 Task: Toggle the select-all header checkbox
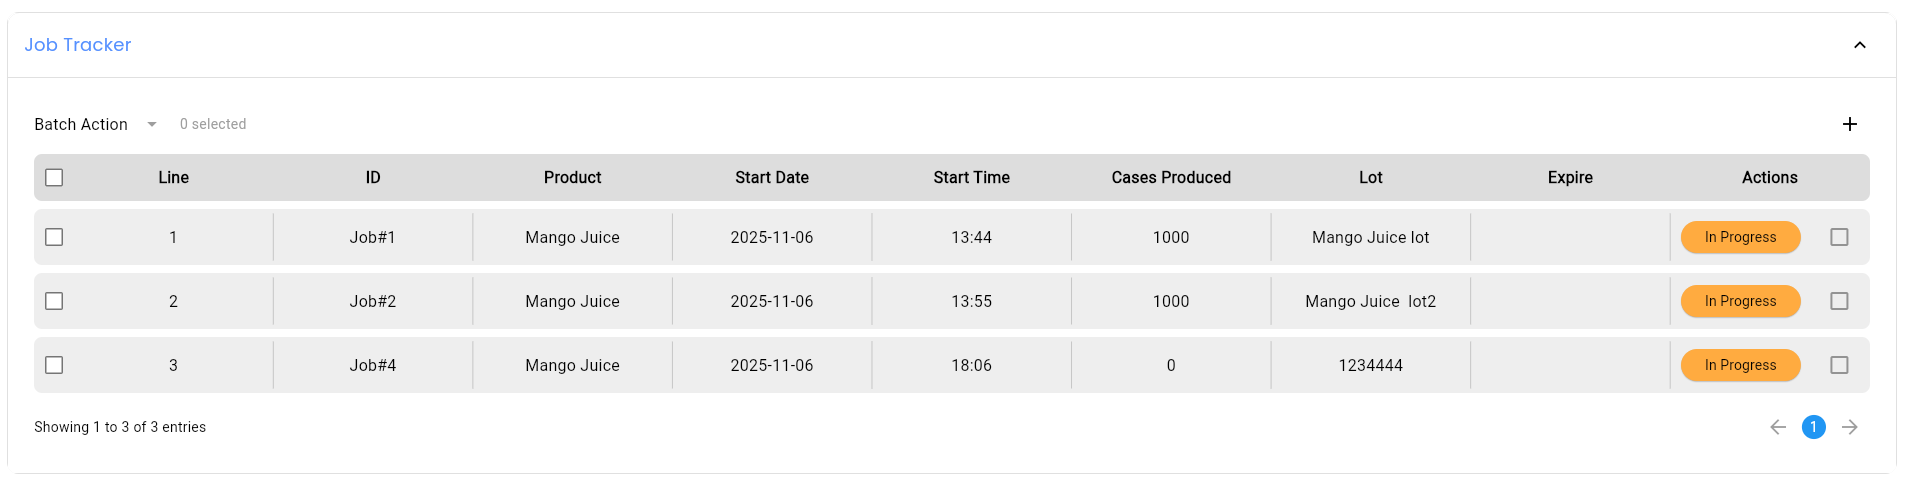coord(54,177)
